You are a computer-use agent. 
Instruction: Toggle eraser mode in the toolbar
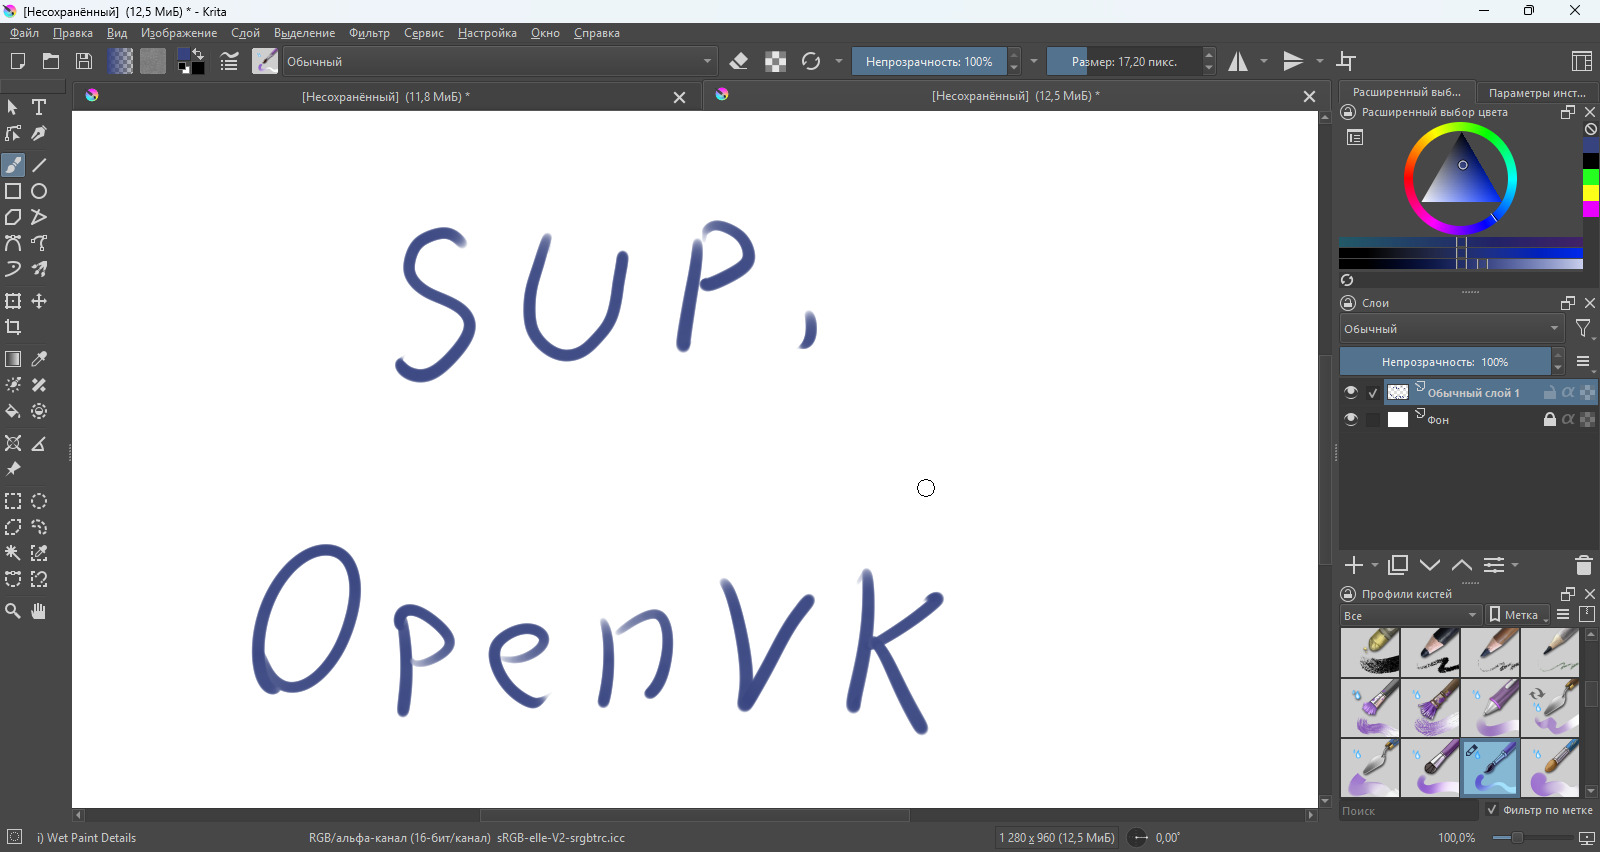point(739,61)
